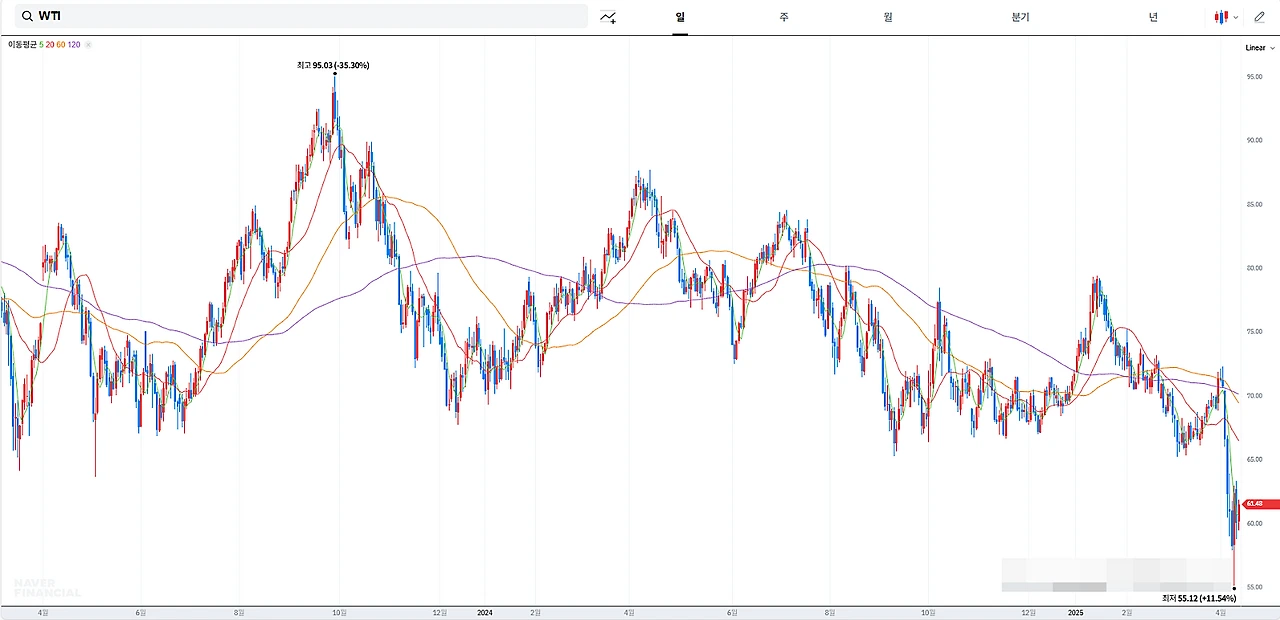Image resolution: width=1280 pixels, height=620 pixels.
Task: Activate the pencil drawing tool
Action: tap(1259, 17)
